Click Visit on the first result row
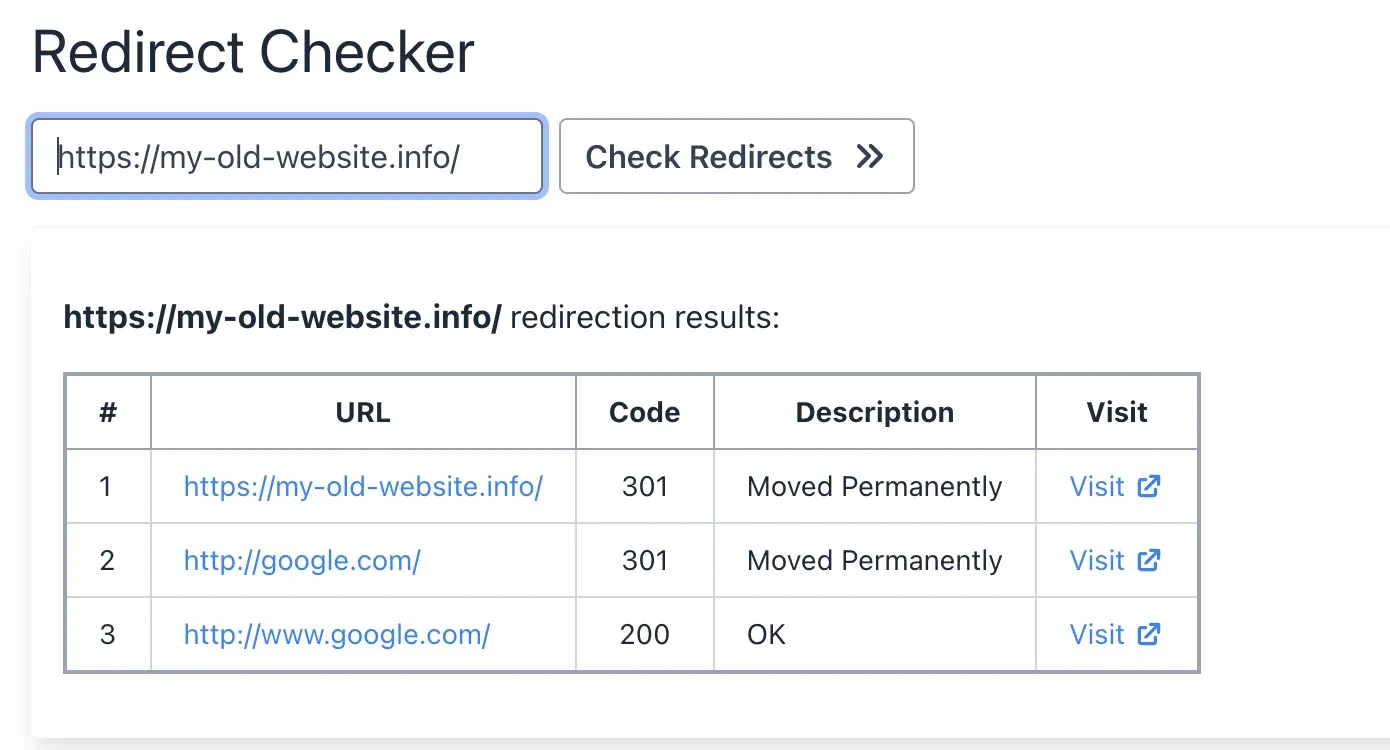This screenshot has height=750, width=1390. [1097, 486]
